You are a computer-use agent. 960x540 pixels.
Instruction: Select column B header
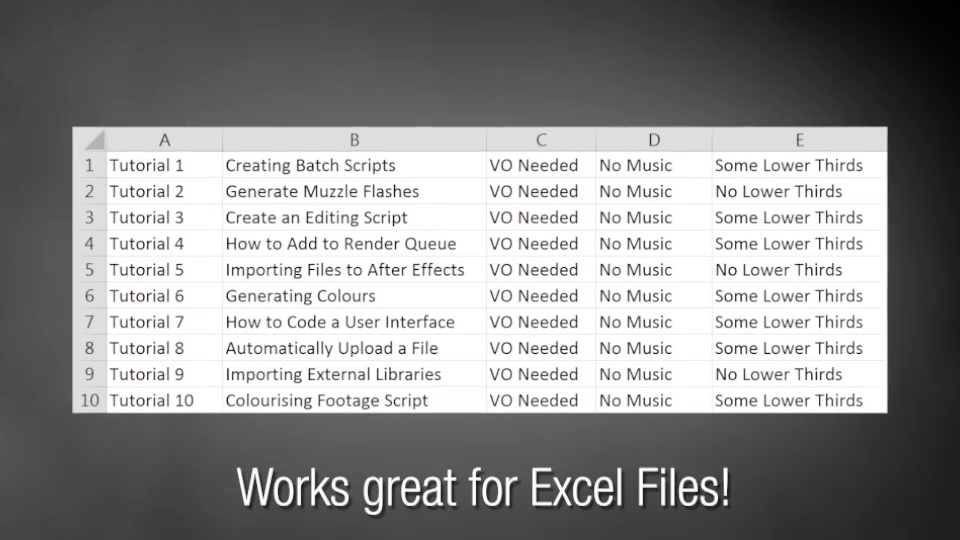point(354,140)
